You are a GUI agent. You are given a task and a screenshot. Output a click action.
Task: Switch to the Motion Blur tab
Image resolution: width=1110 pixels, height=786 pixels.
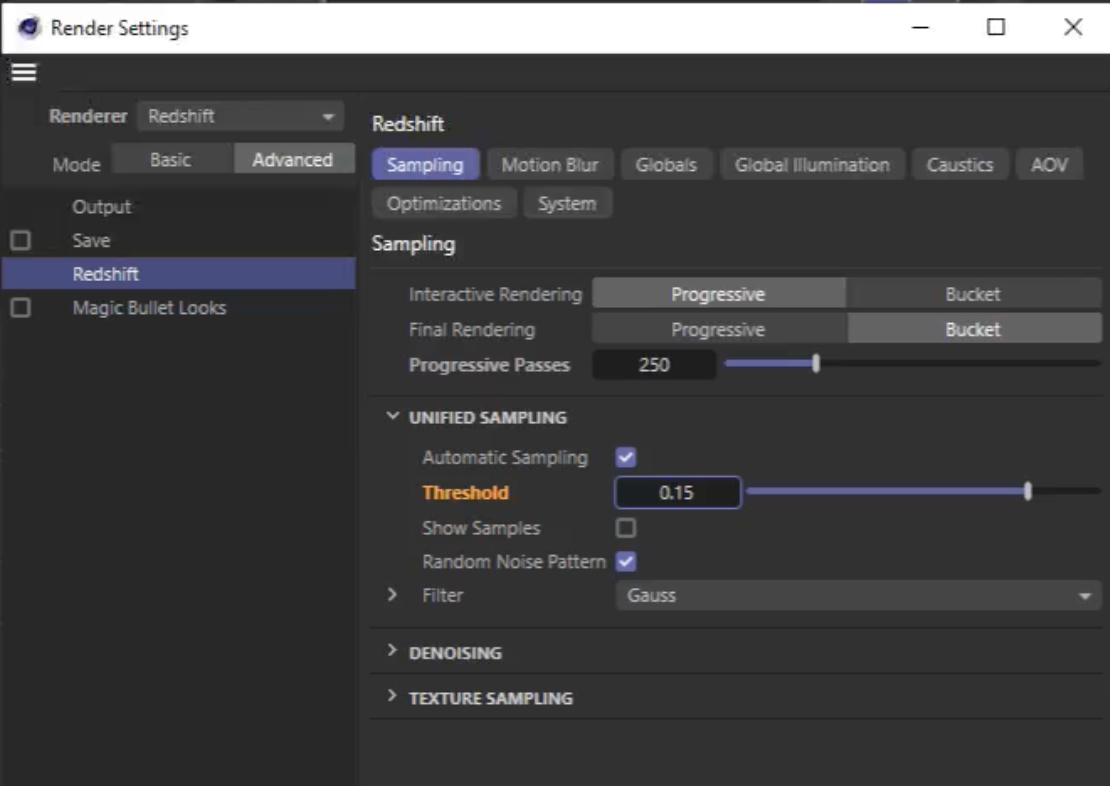[549, 165]
